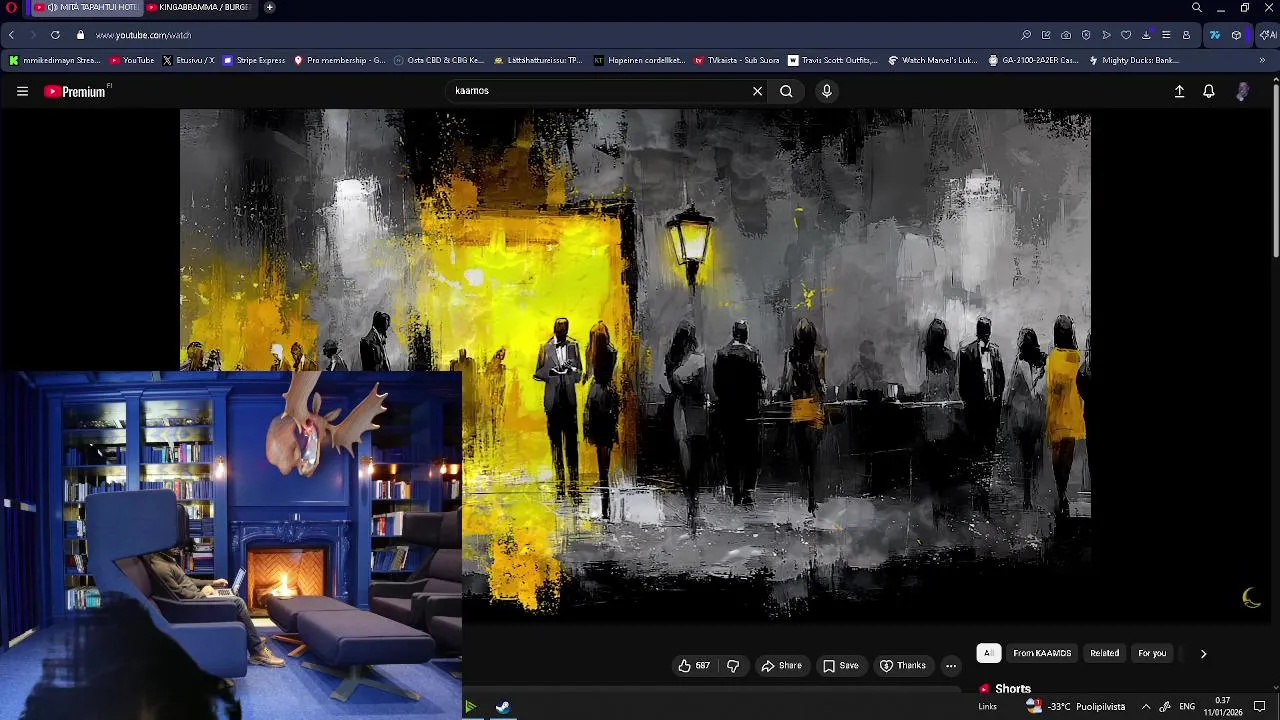Open the browser downloads icon
This screenshot has width=1280, height=720.
1146,35
